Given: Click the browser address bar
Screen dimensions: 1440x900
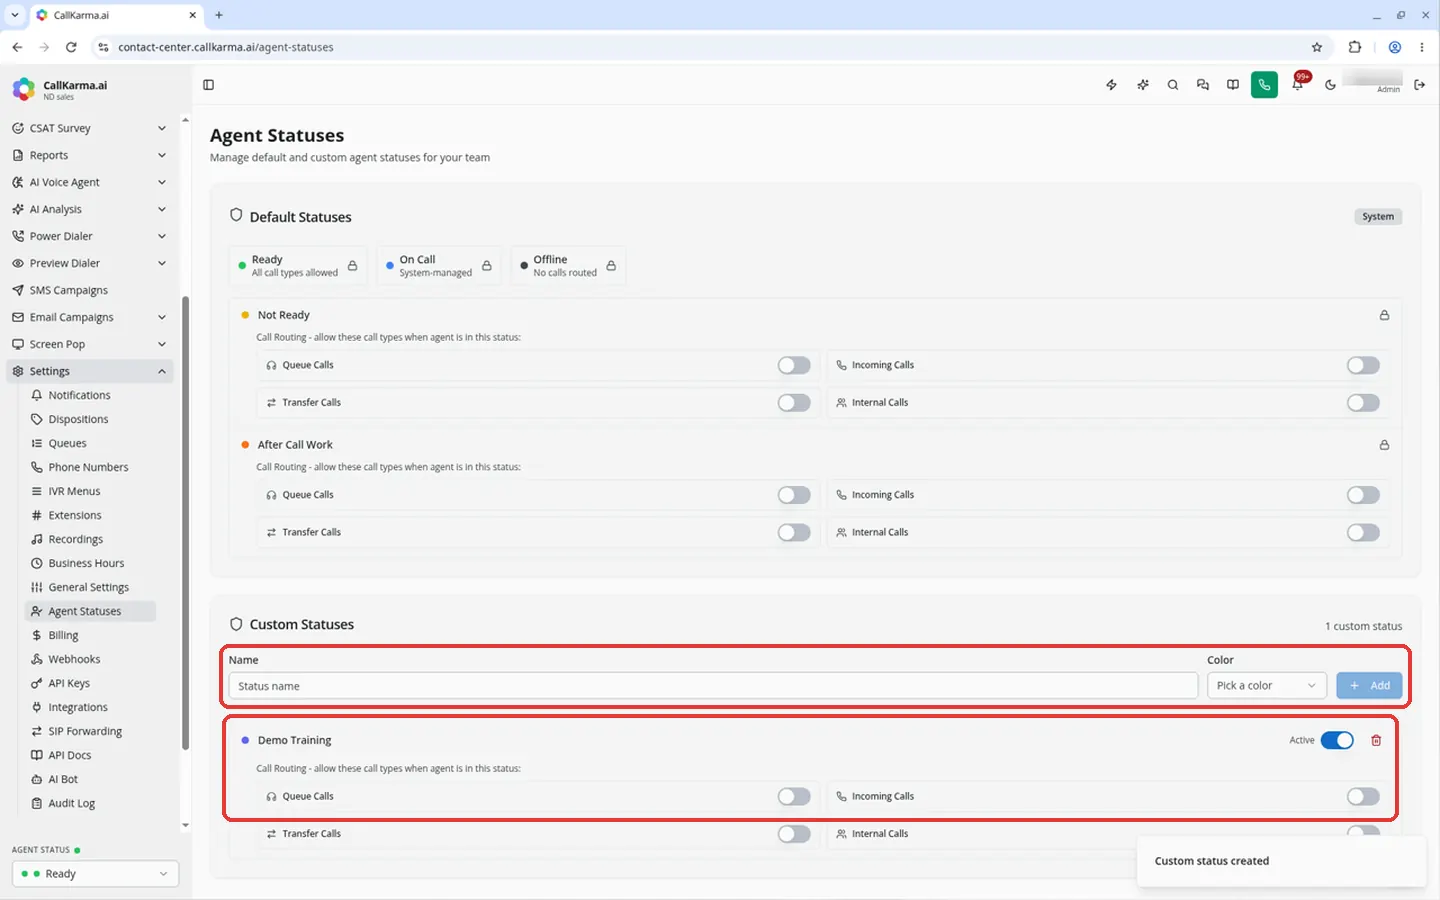Looking at the screenshot, I should (700, 47).
